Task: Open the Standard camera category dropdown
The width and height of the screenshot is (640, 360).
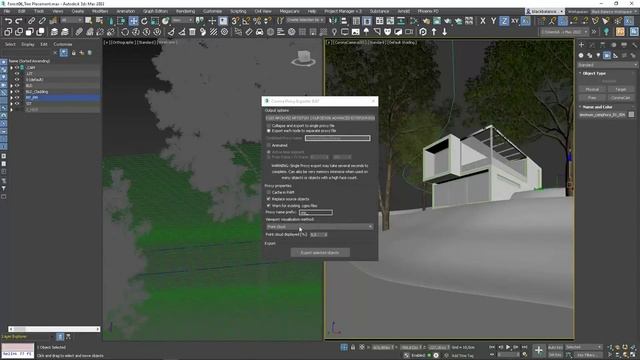Action: pos(607,65)
